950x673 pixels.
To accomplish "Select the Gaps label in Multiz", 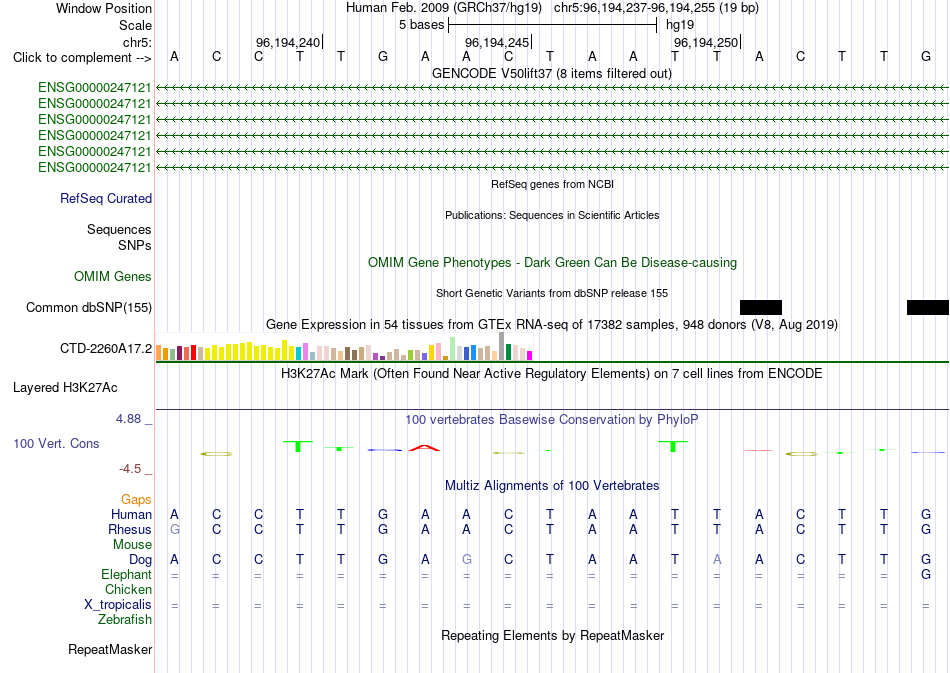I will 136,499.
